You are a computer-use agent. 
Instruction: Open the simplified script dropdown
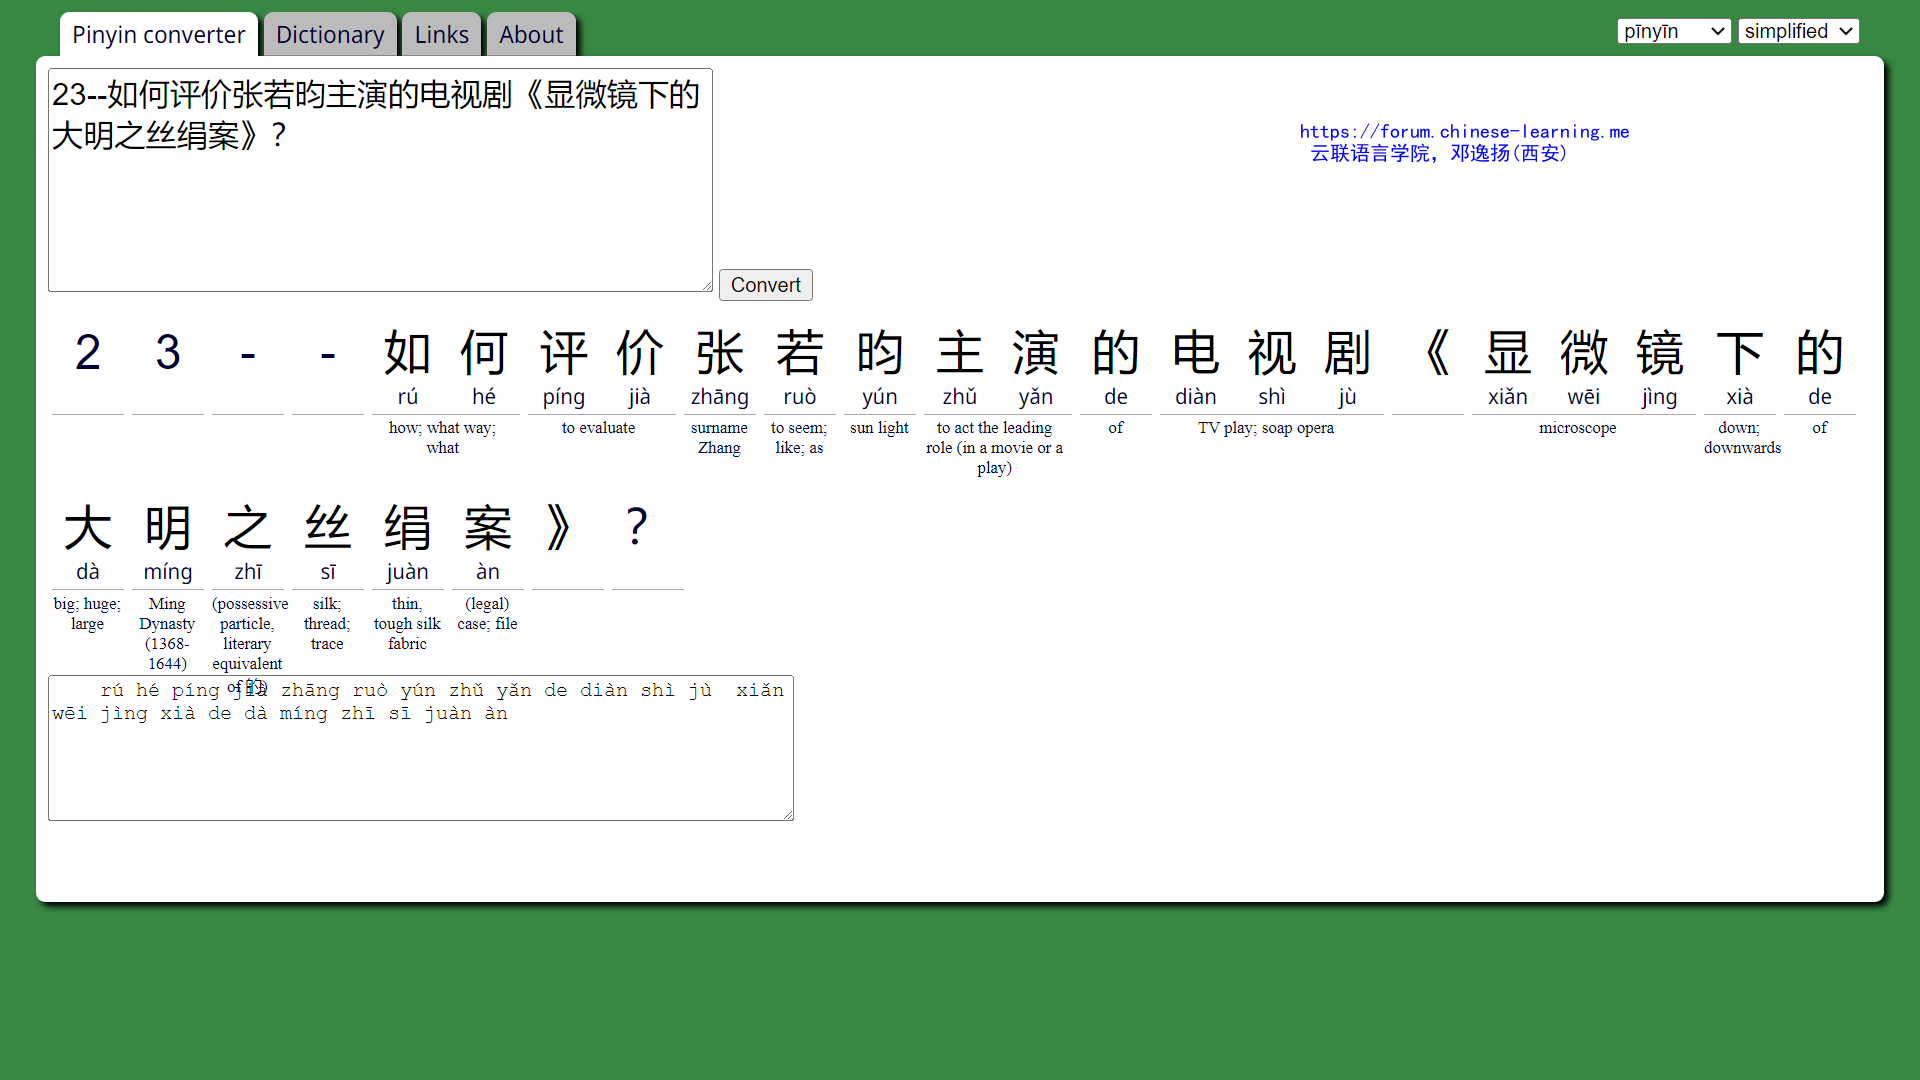coord(1798,31)
